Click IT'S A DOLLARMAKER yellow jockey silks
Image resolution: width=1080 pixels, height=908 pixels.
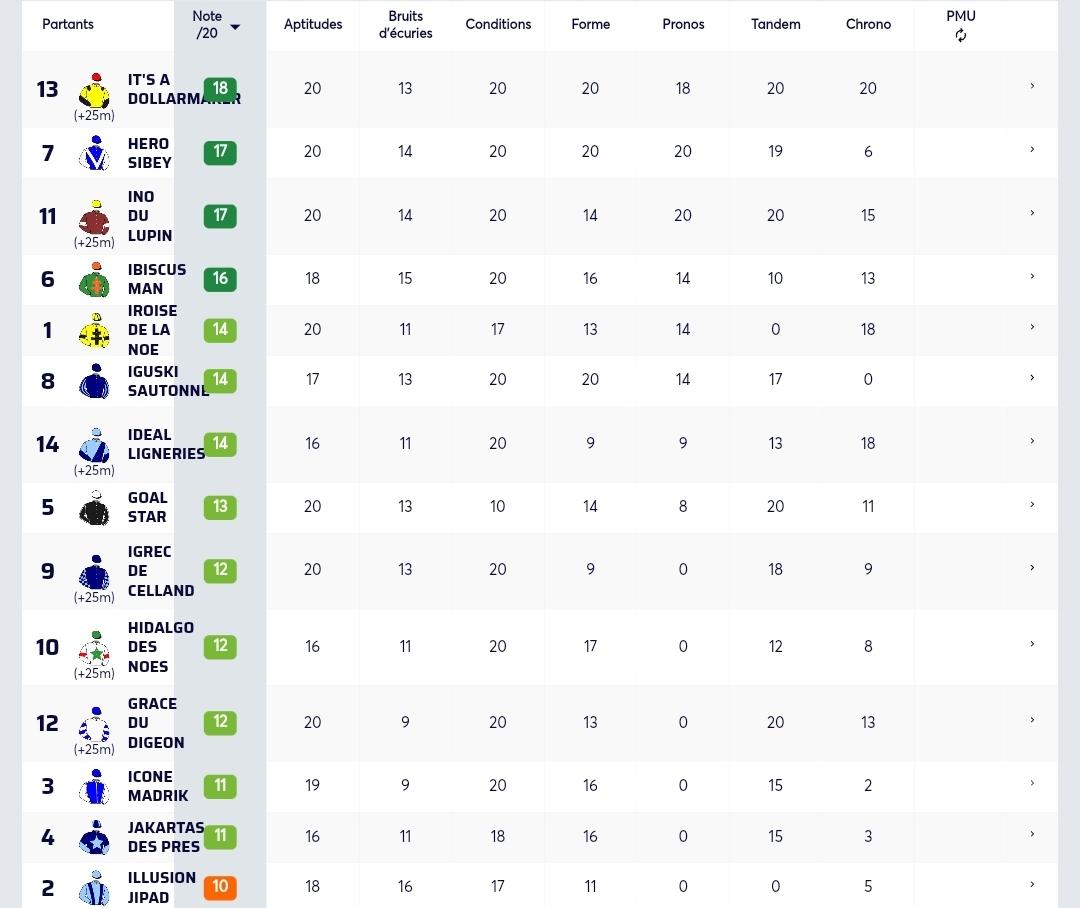95,90
